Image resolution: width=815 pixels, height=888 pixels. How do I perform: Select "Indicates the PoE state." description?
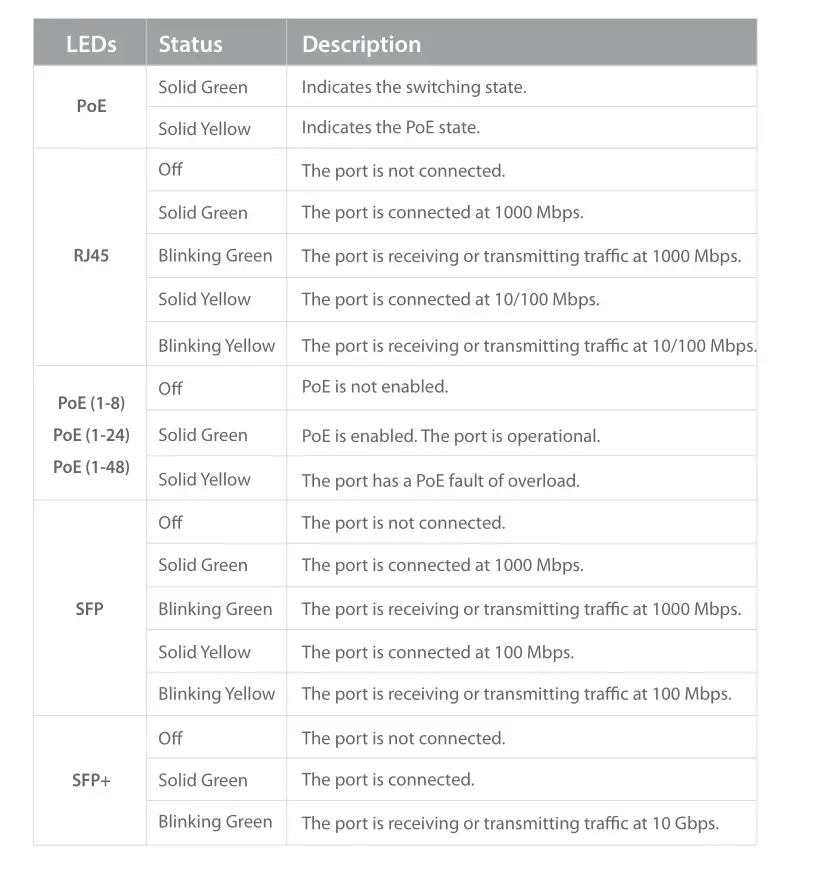click(x=390, y=128)
